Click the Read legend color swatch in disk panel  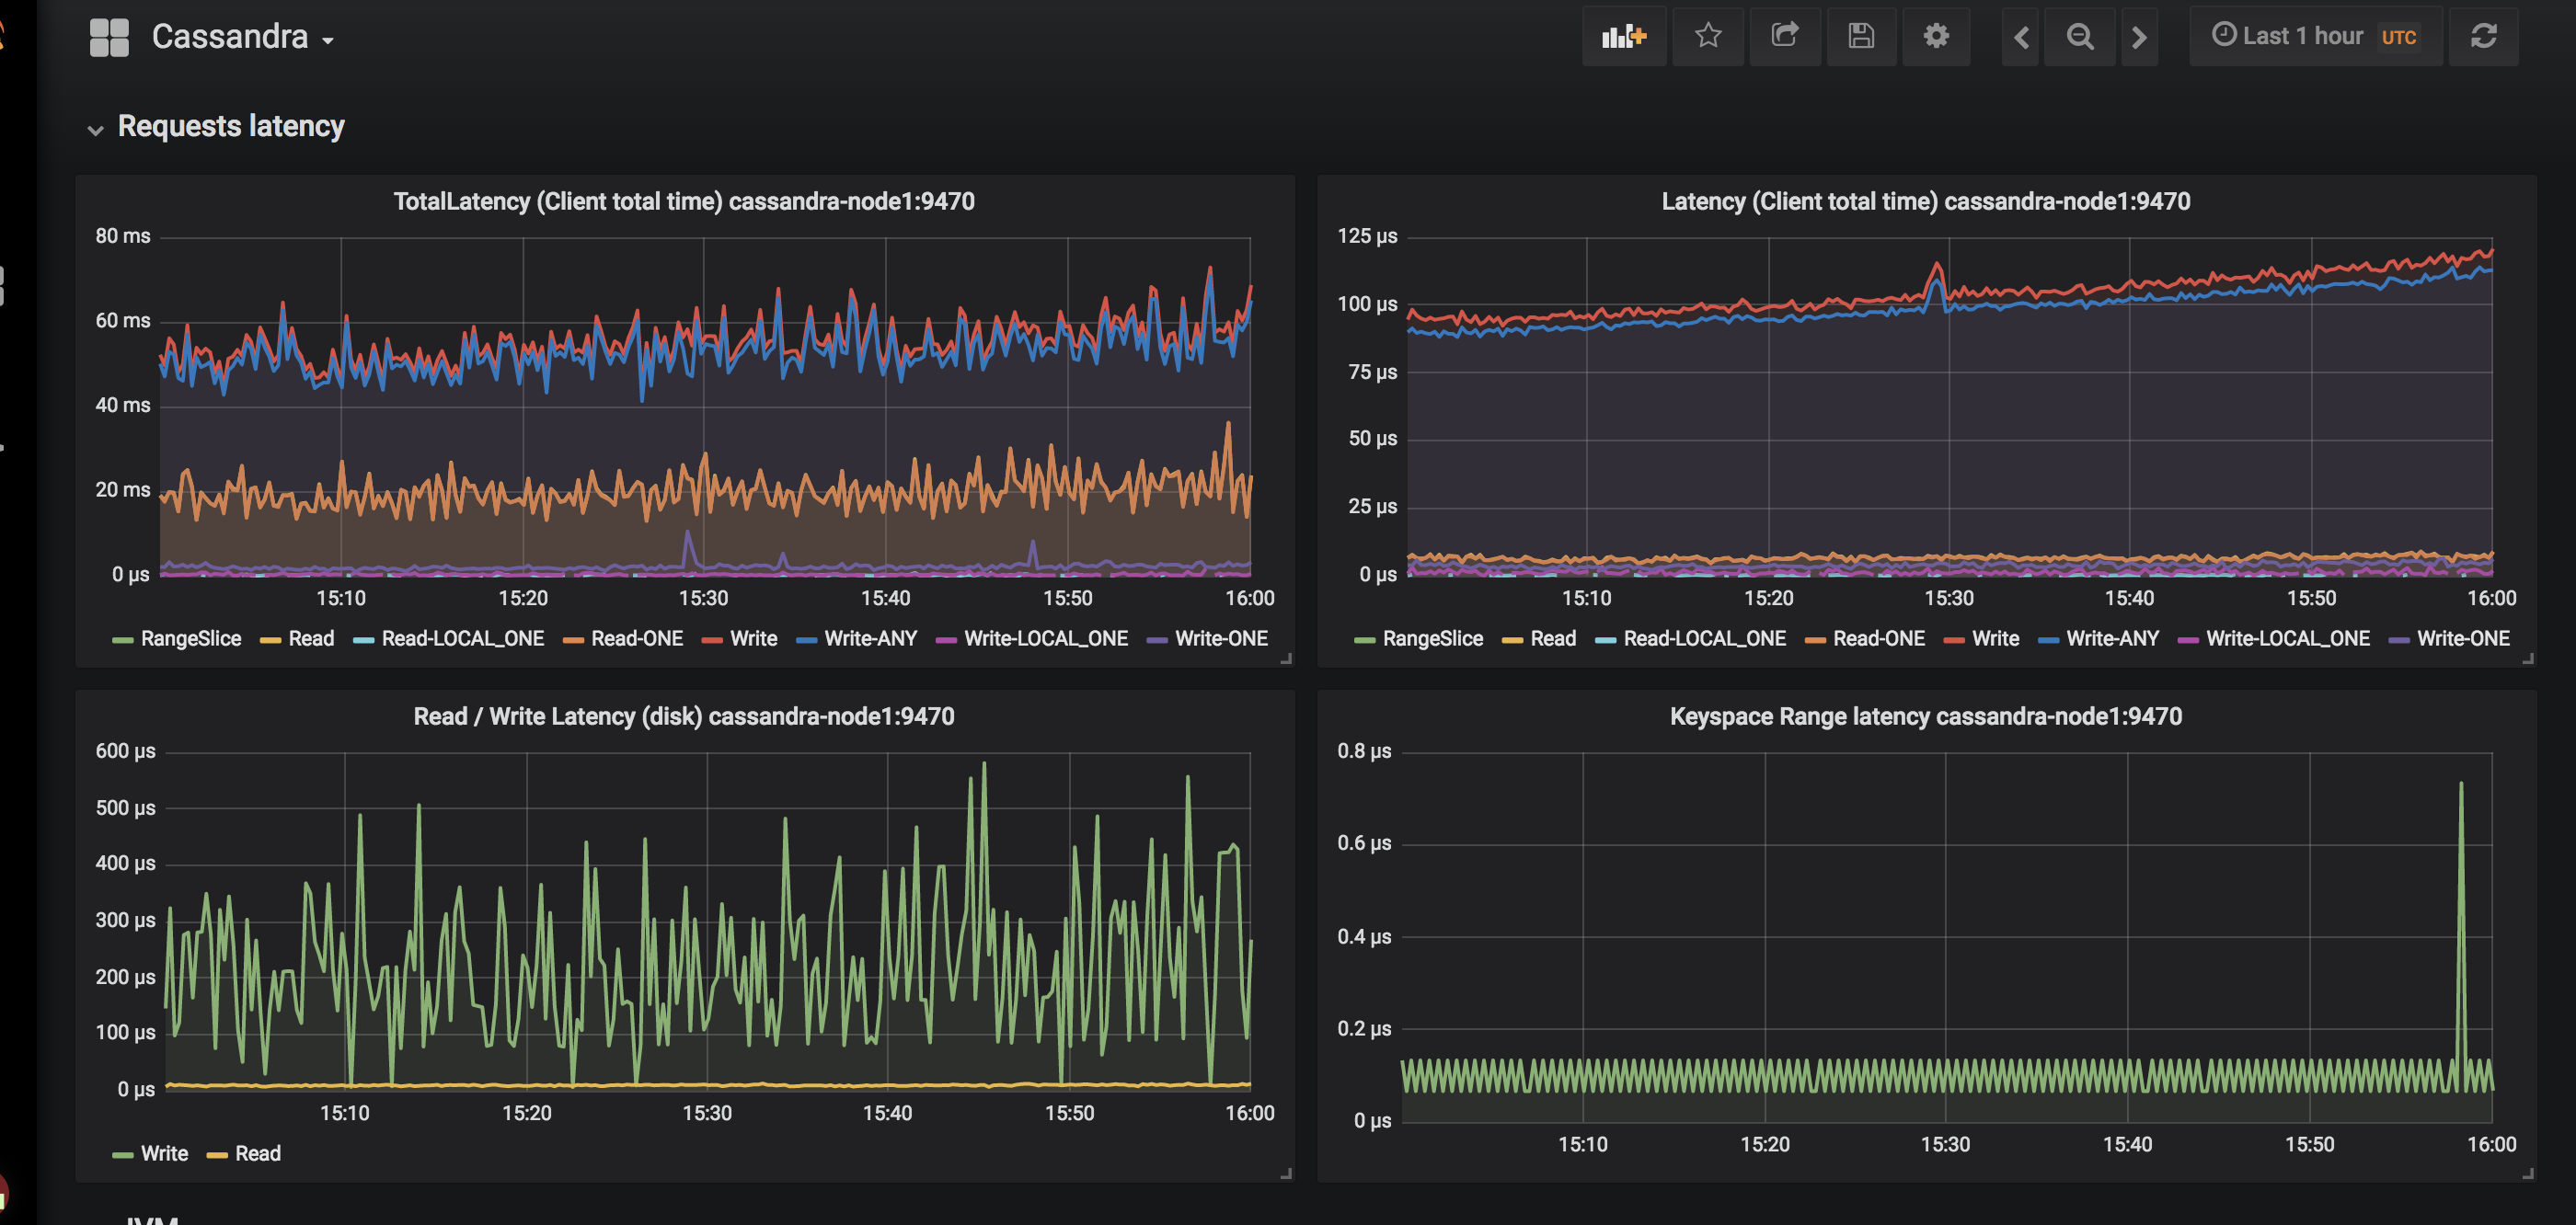coord(217,1155)
